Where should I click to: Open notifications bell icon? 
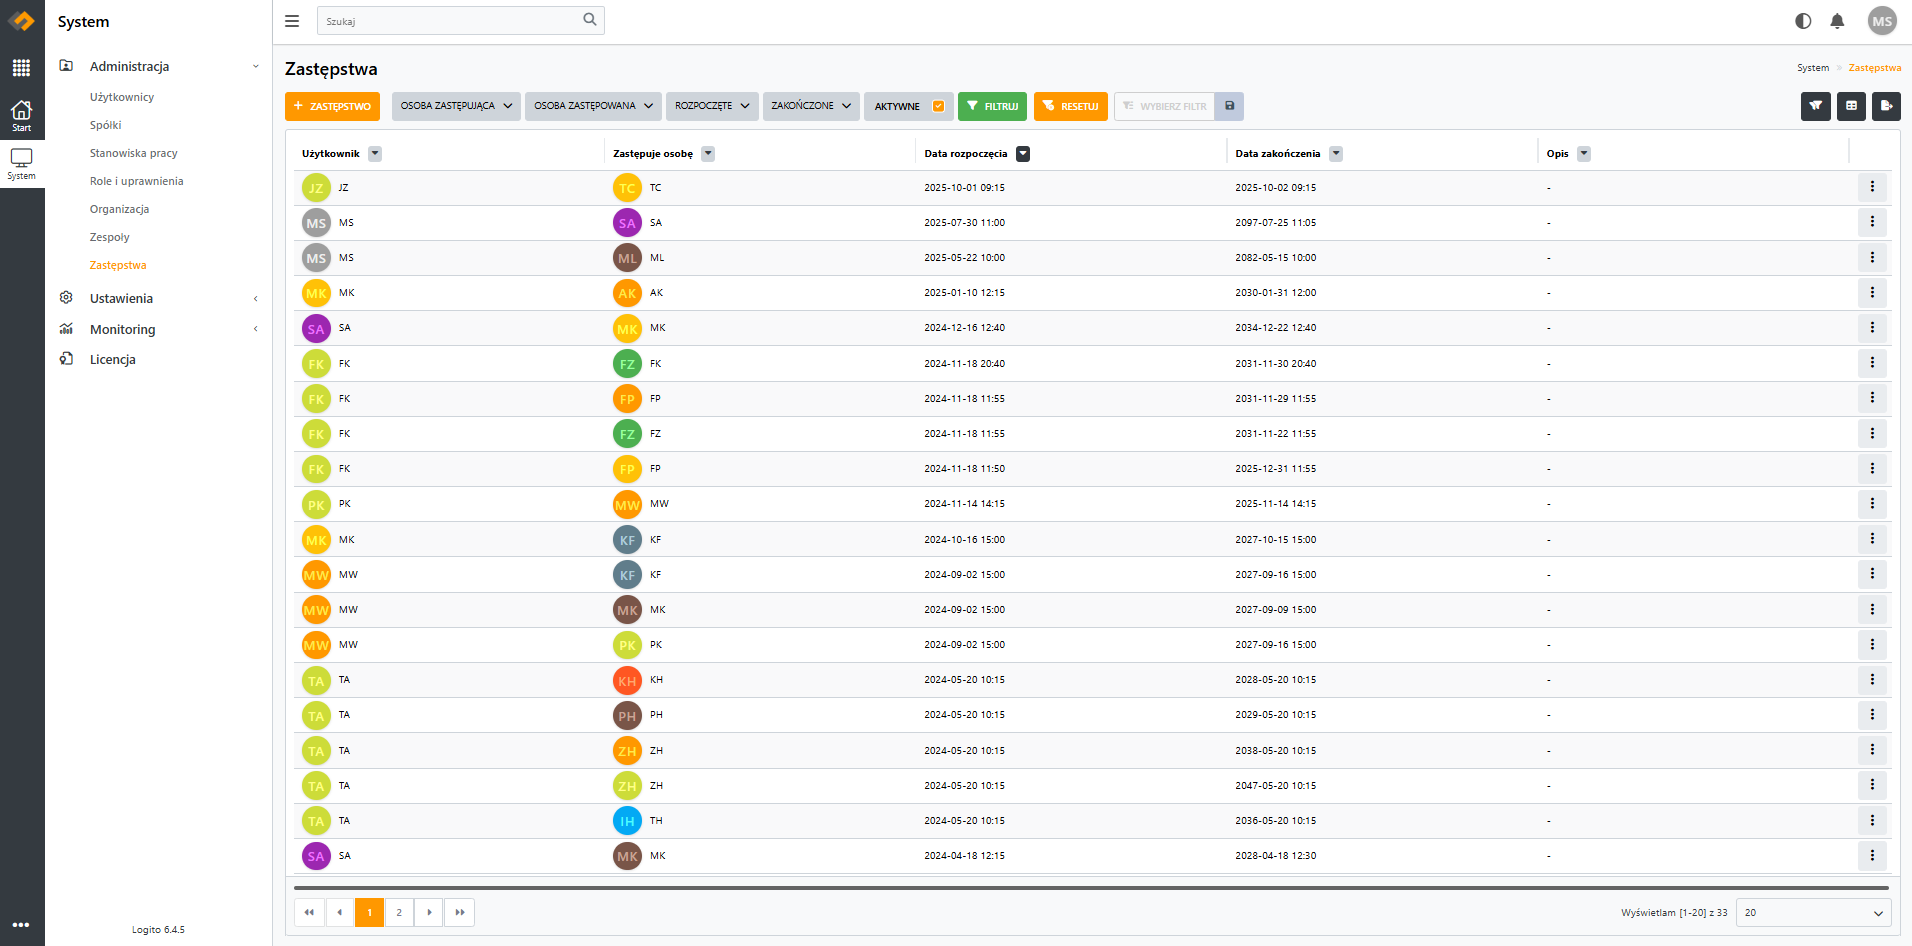1837,21
